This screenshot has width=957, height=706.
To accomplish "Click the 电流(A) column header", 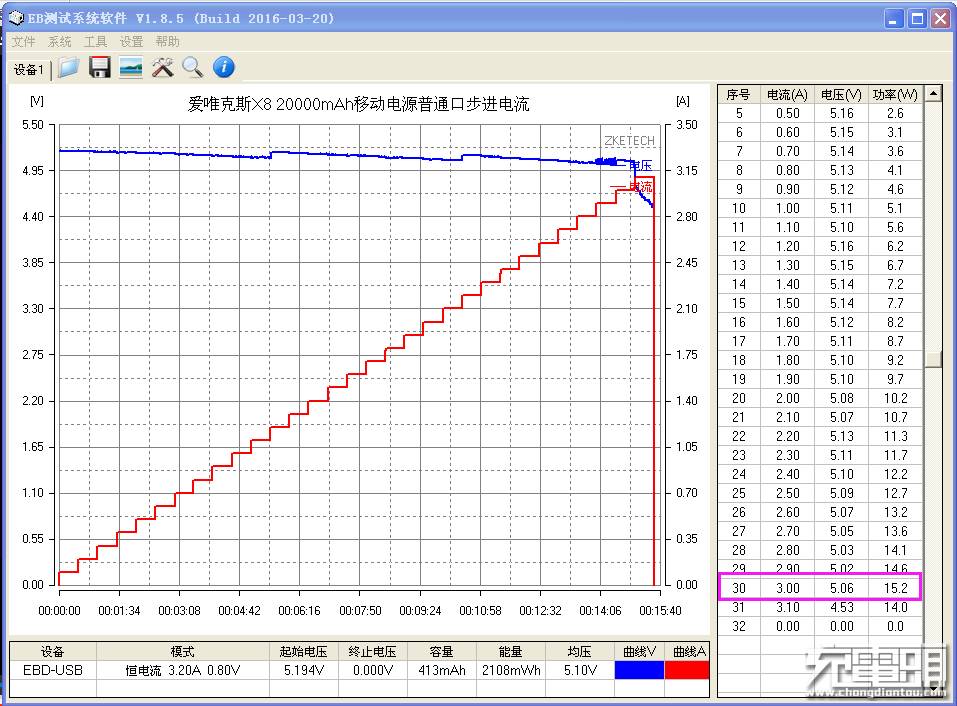I will [x=787, y=95].
